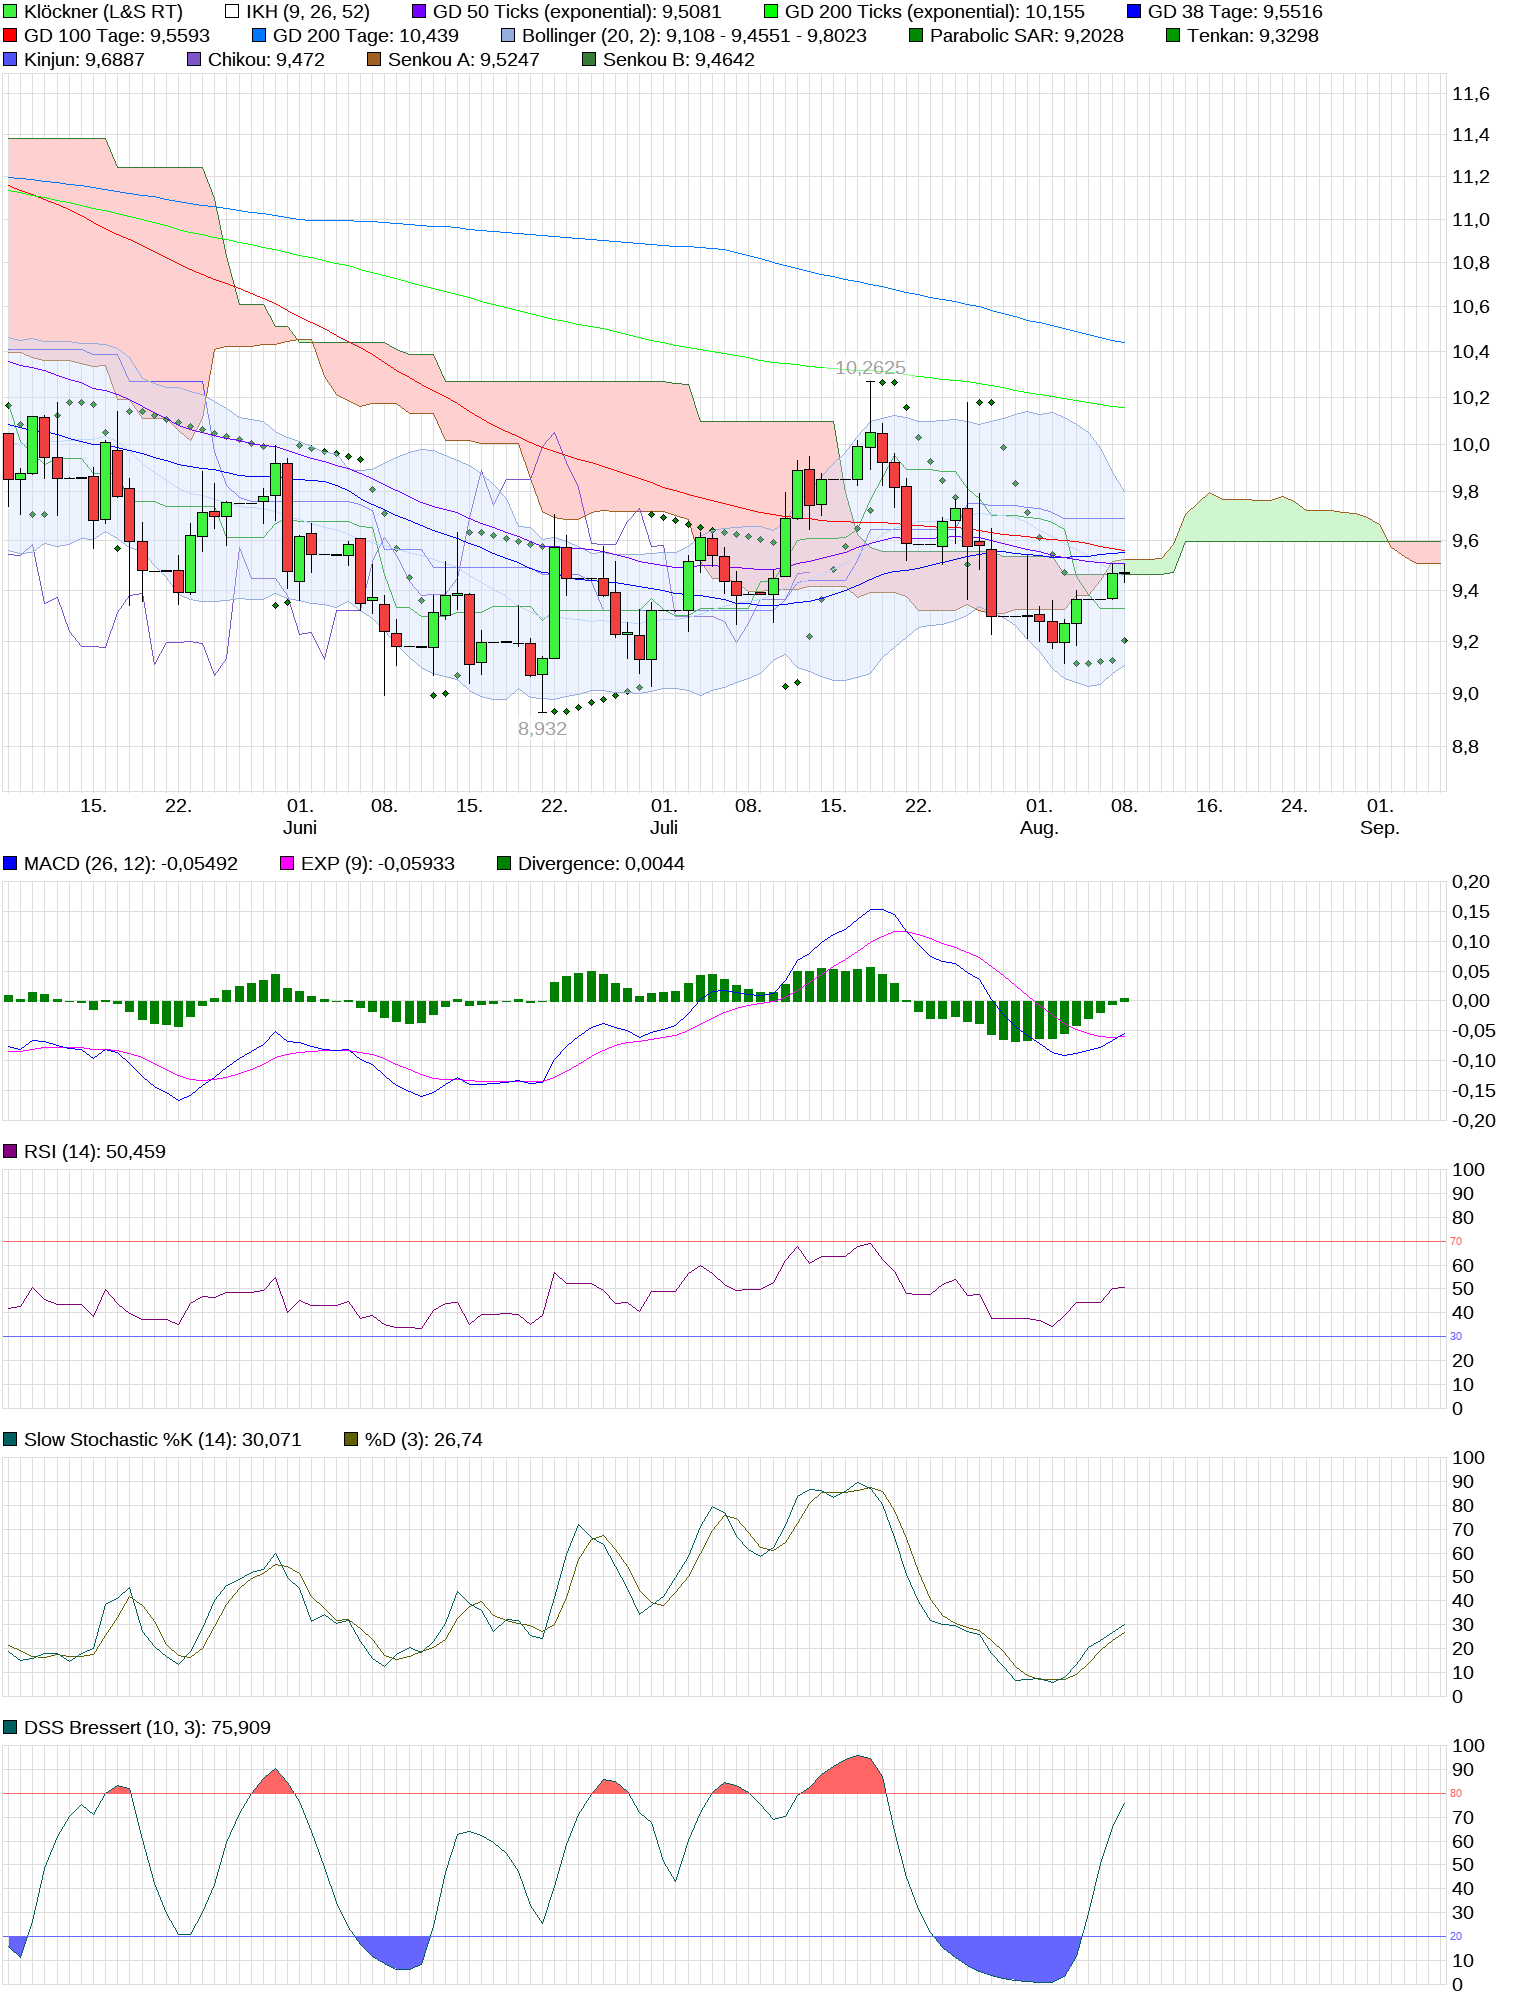Click the 'Aug.' month label on the date axis
The height and width of the screenshot is (2005, 1520).
1039,828
